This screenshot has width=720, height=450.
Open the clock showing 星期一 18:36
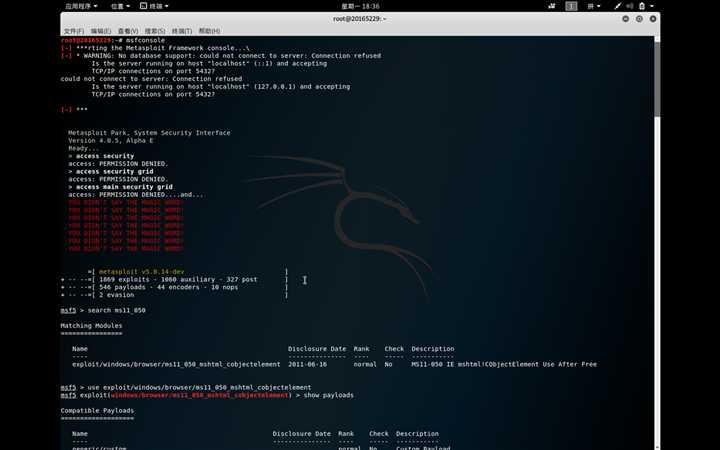360,6
